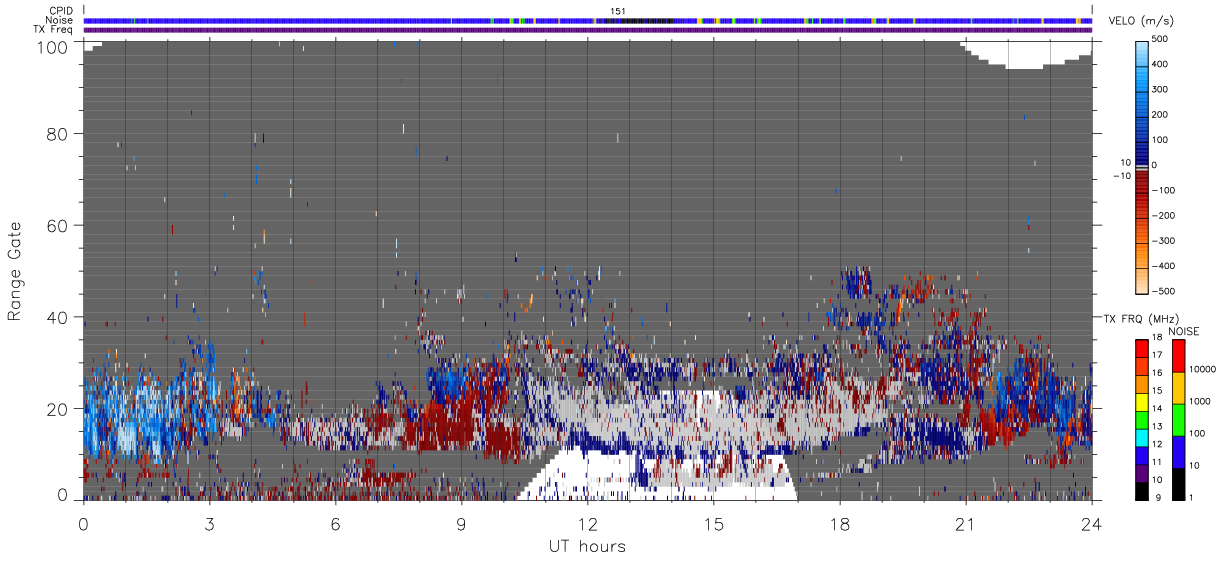Click the CPID label at top left
1228x567 pixels.
[x=61, y=11]
